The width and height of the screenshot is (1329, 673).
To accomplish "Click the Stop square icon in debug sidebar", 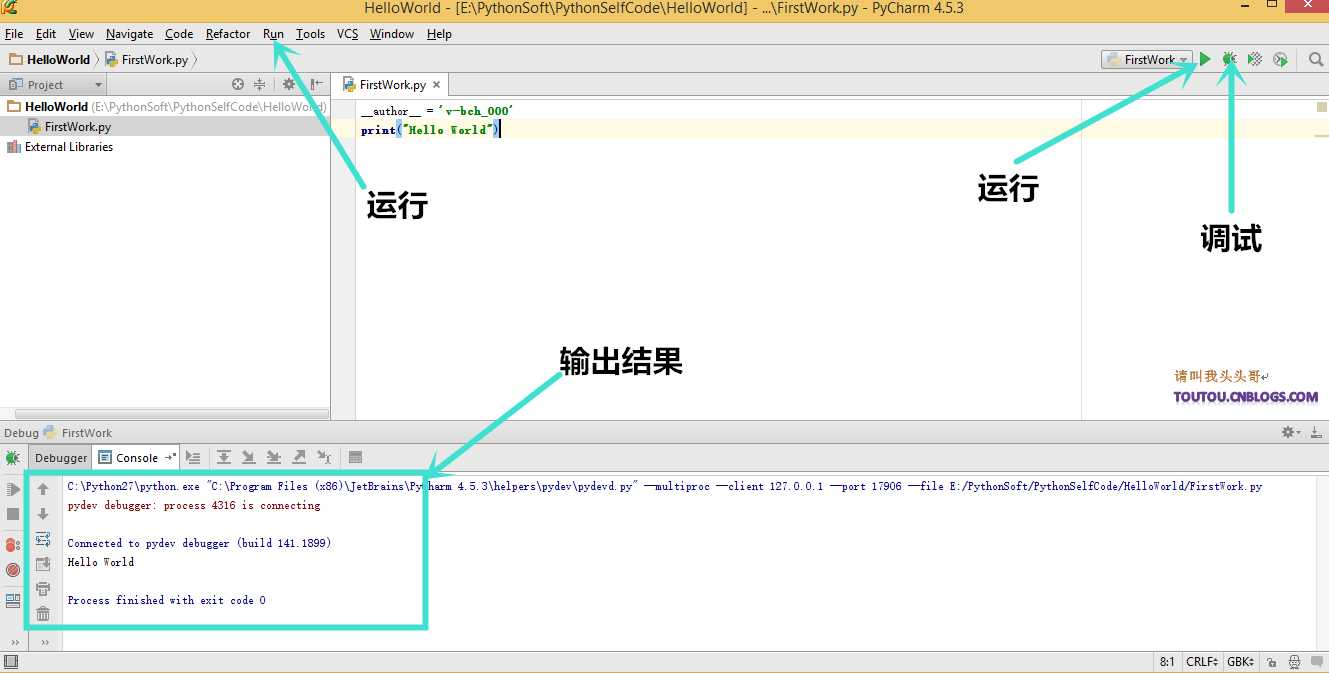I will 13,514.
